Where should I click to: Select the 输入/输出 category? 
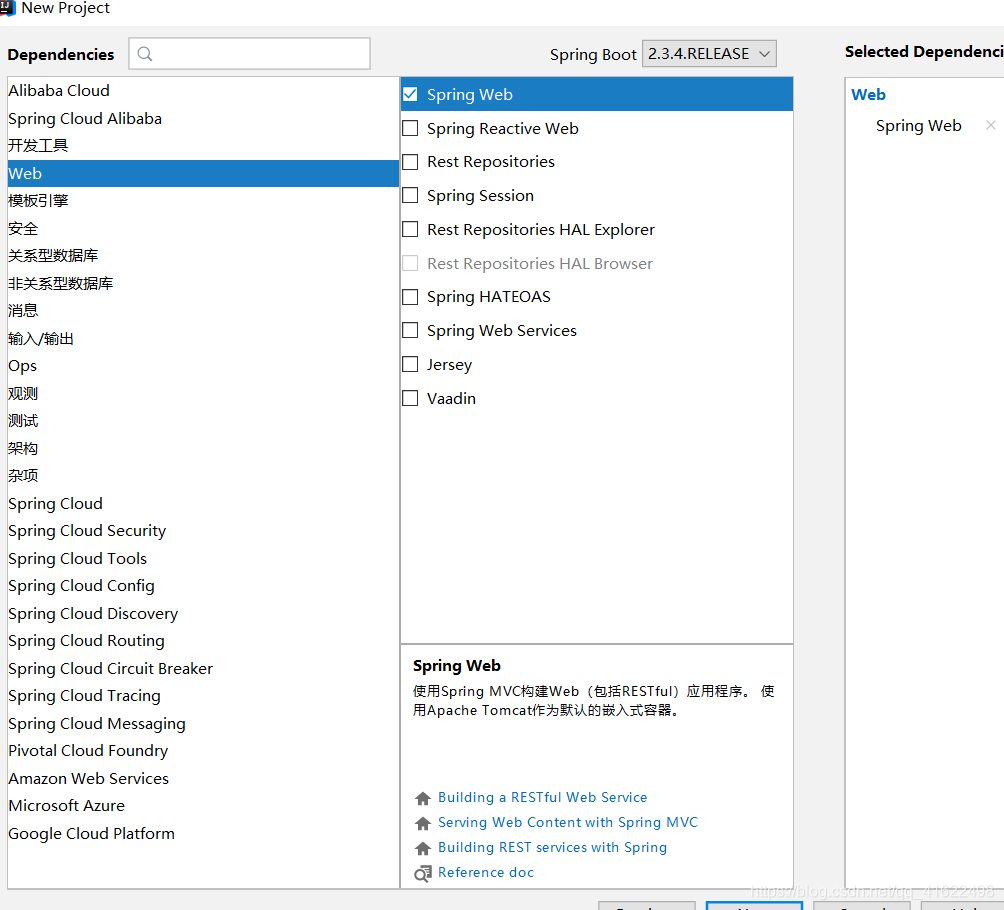pyautogui.click(x=203, y=338)
